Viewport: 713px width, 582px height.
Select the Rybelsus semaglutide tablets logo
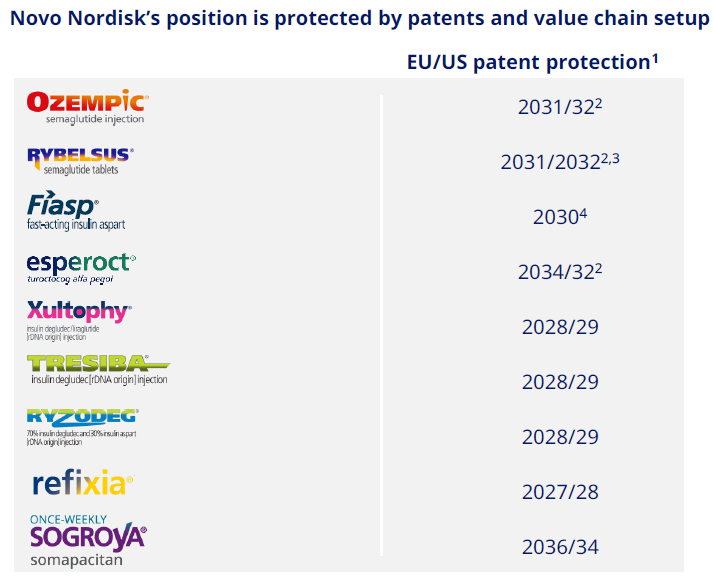pos(80,160)
